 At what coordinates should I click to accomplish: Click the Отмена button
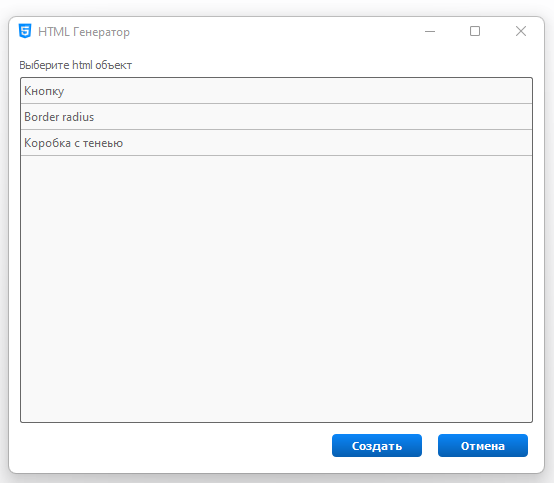click(483, 446)
